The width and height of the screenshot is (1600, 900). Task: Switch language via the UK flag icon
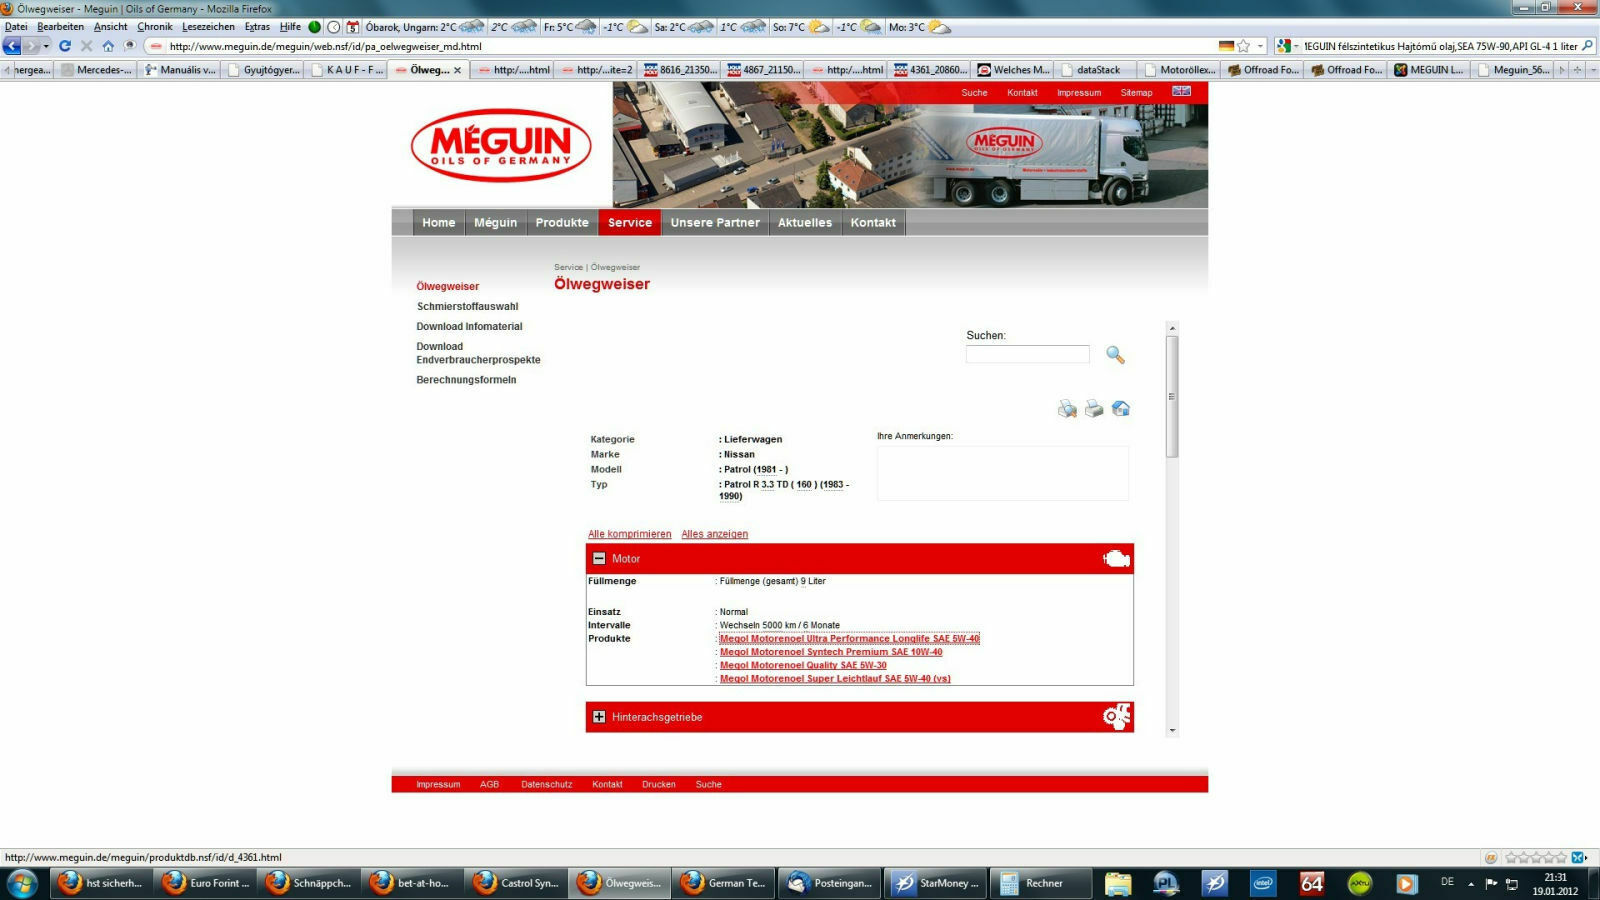pos(1182,91)
